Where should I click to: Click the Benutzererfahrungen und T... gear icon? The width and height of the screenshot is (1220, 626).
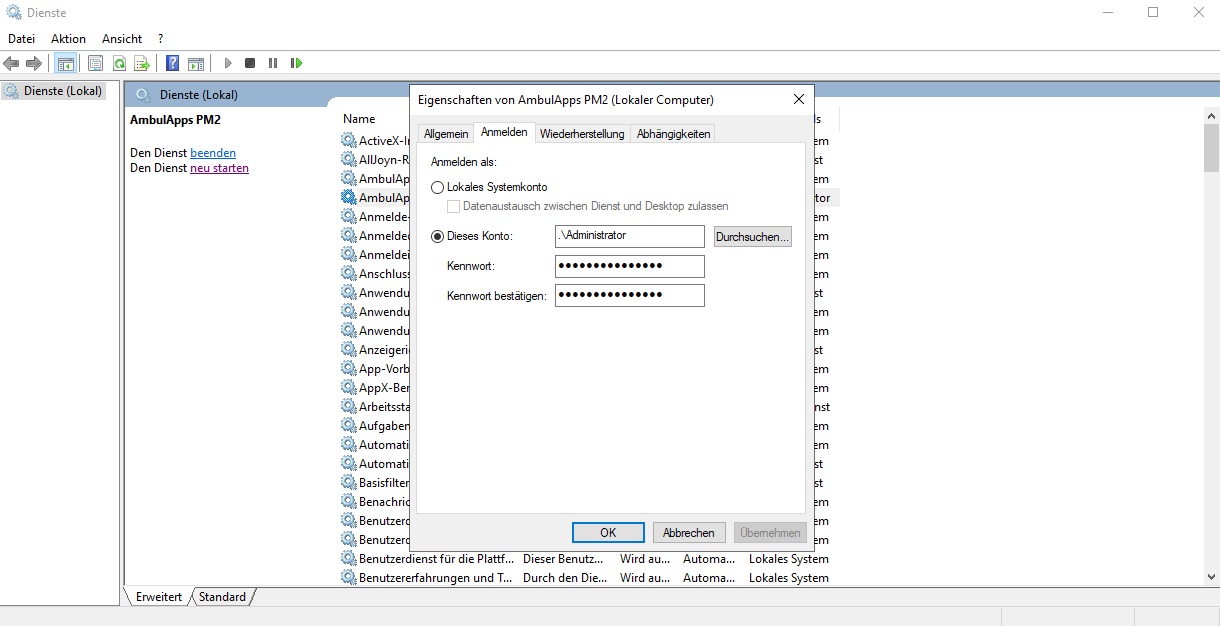tap(349, 577)
